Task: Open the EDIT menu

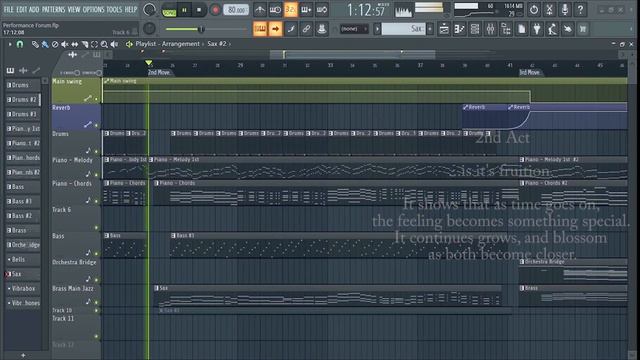Action: pyautogui.click(x=21, y=9)
